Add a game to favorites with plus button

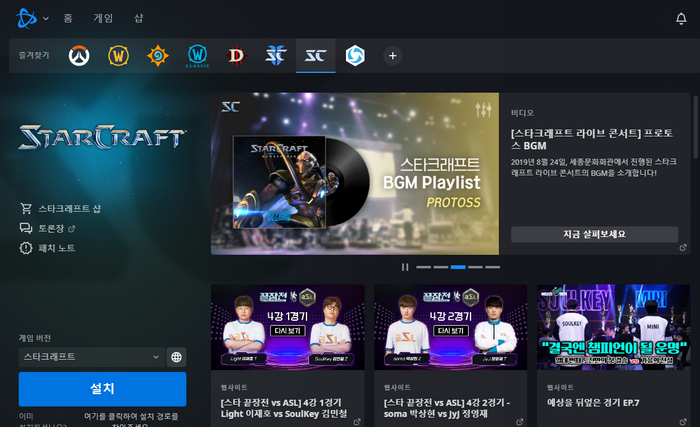(x=393, y=56)
